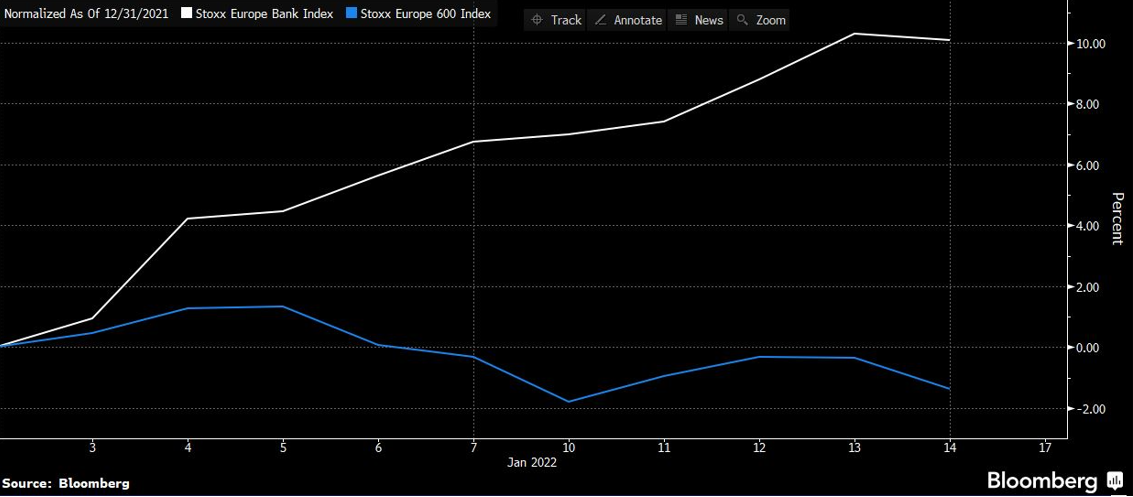
Task: Click date 13 on the x-axis
Action: tap(855, 448)
